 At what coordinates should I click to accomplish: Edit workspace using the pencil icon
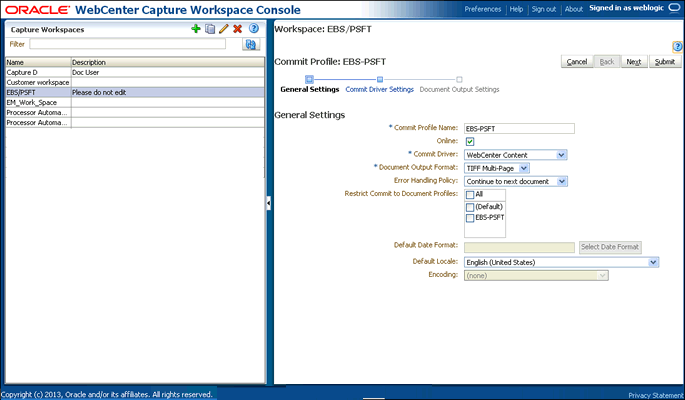pyautogui.click(x=224, y=29)
